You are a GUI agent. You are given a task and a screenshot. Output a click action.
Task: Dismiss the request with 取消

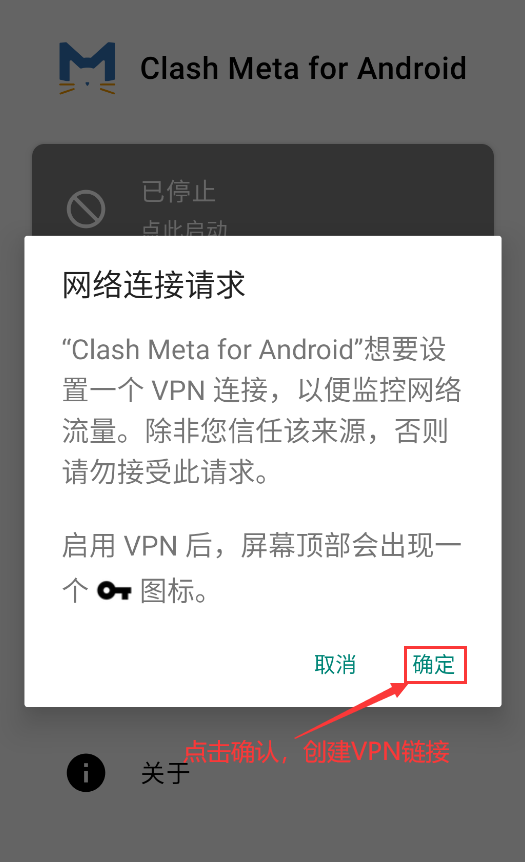[335, 665]
